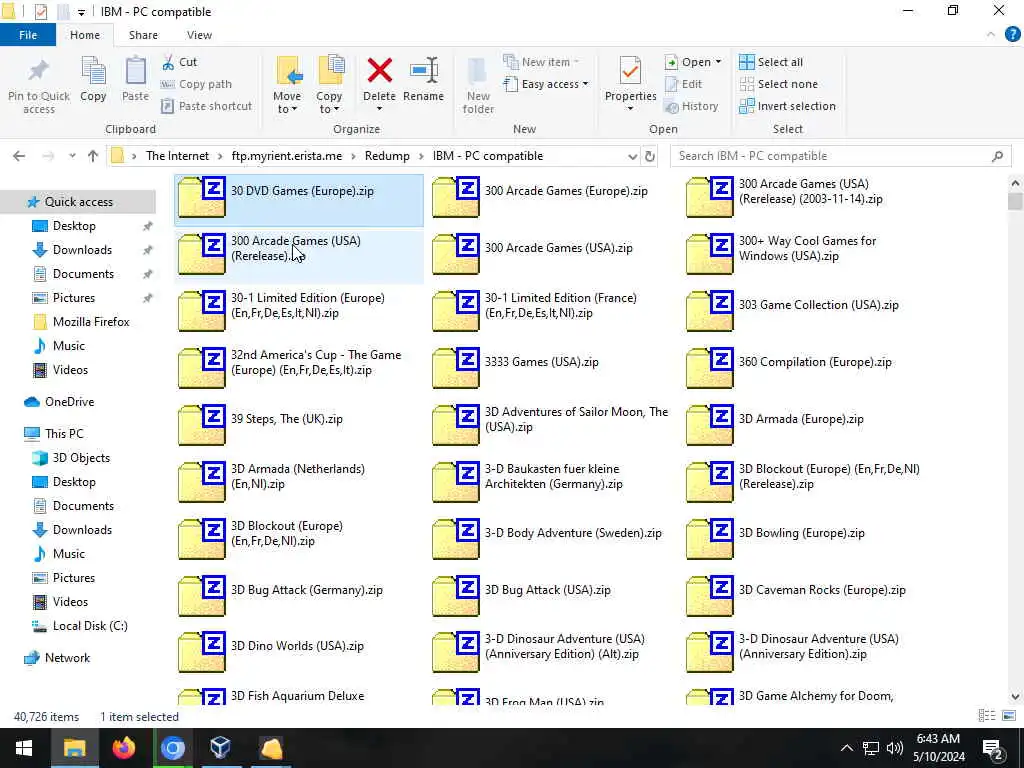The image size is (1024, 768).
Task: Click the Pin to Quick access icon
Action: coord(39,72)
